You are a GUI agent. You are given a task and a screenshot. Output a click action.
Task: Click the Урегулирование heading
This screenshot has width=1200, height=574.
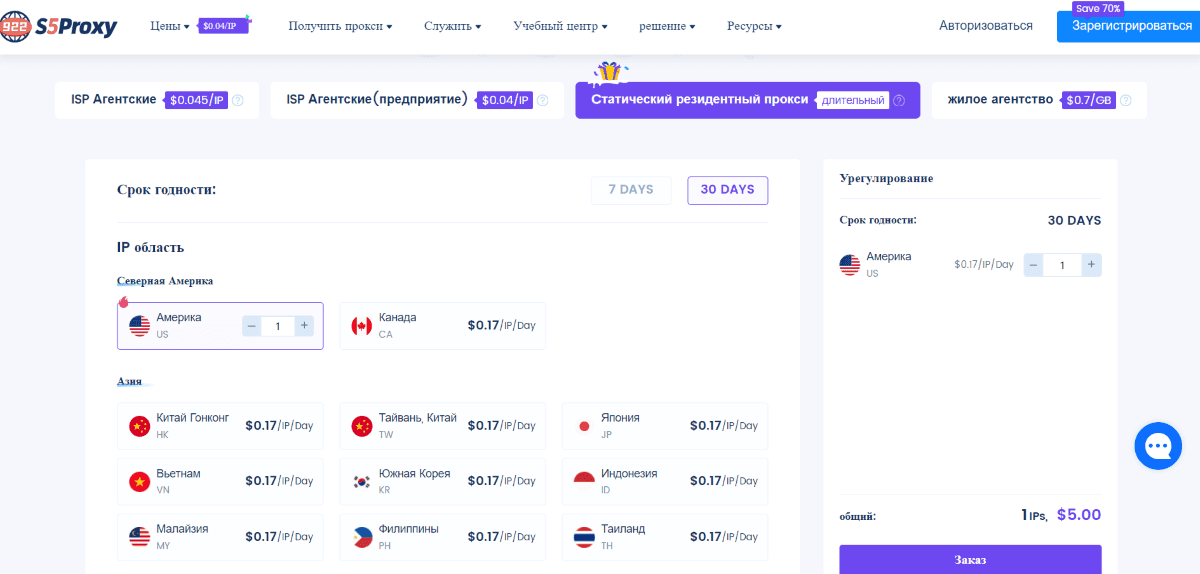click(886, 178)
